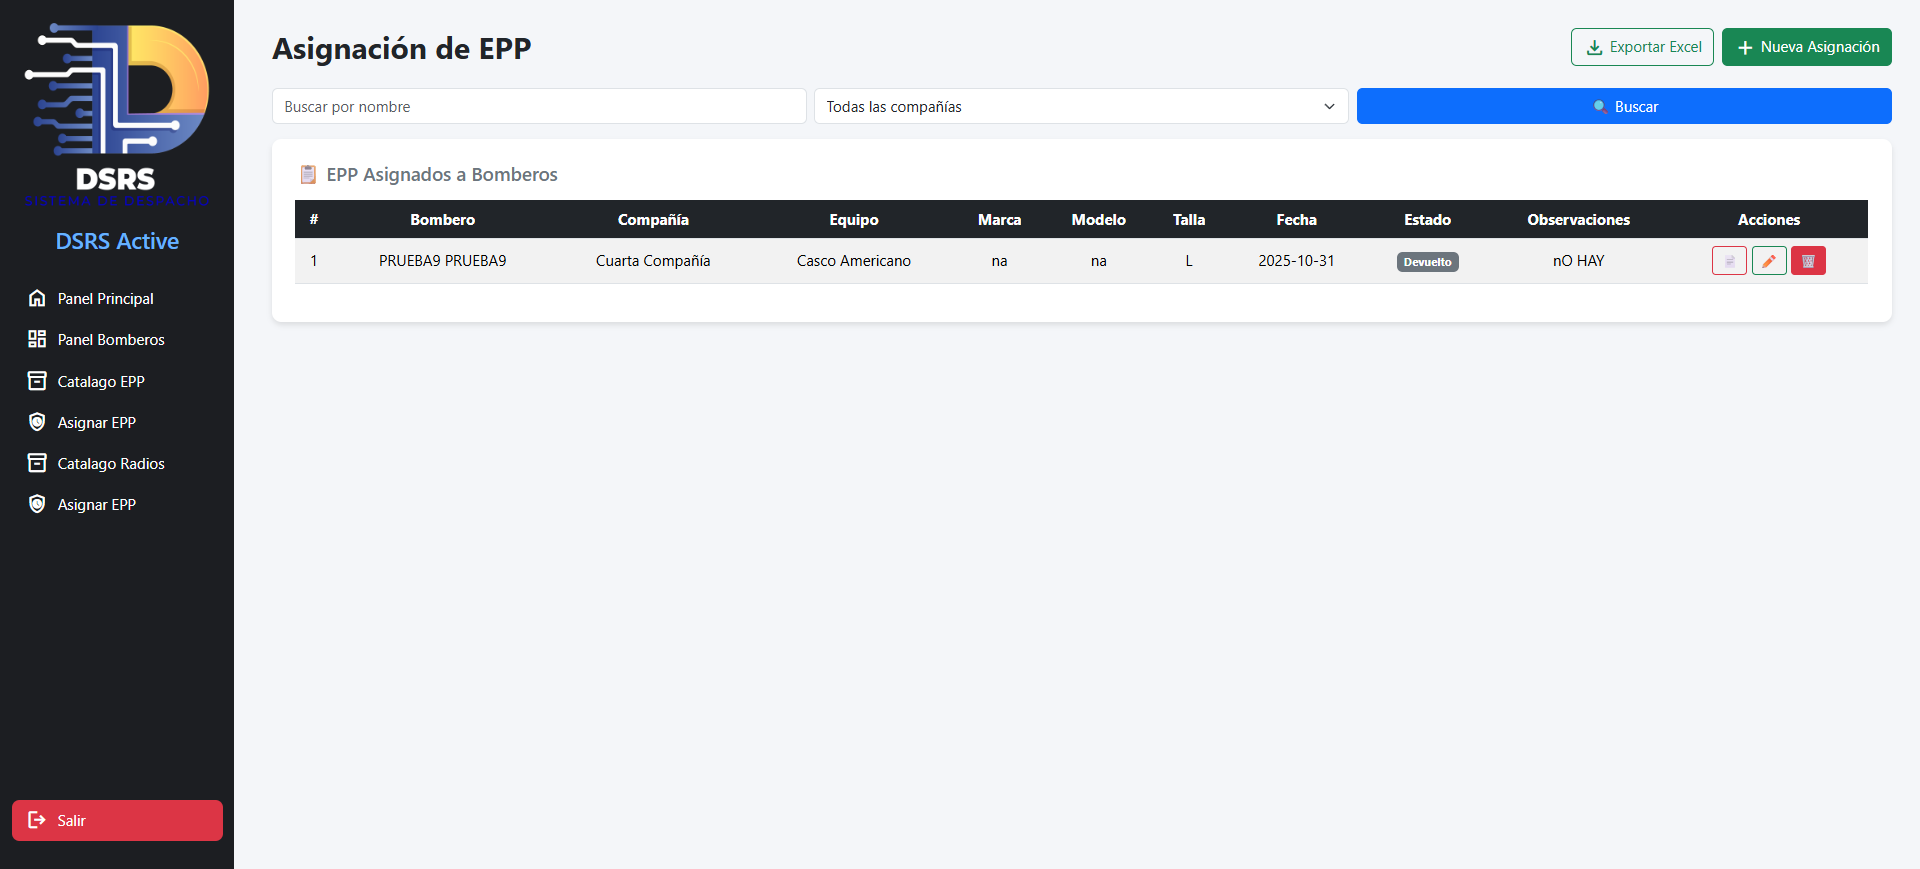Click the grid icon next to Panel Bomberos
The height and width of the screenshot is (869, 1920).
coord(37,339)
